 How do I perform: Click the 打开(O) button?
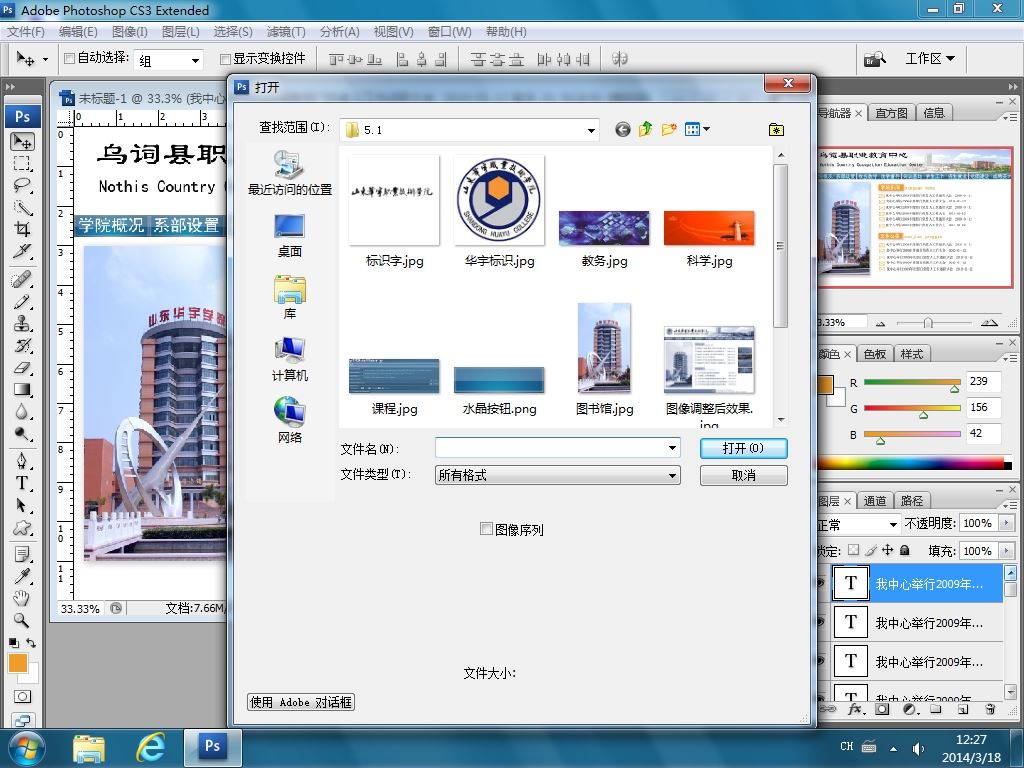[743, 448]
